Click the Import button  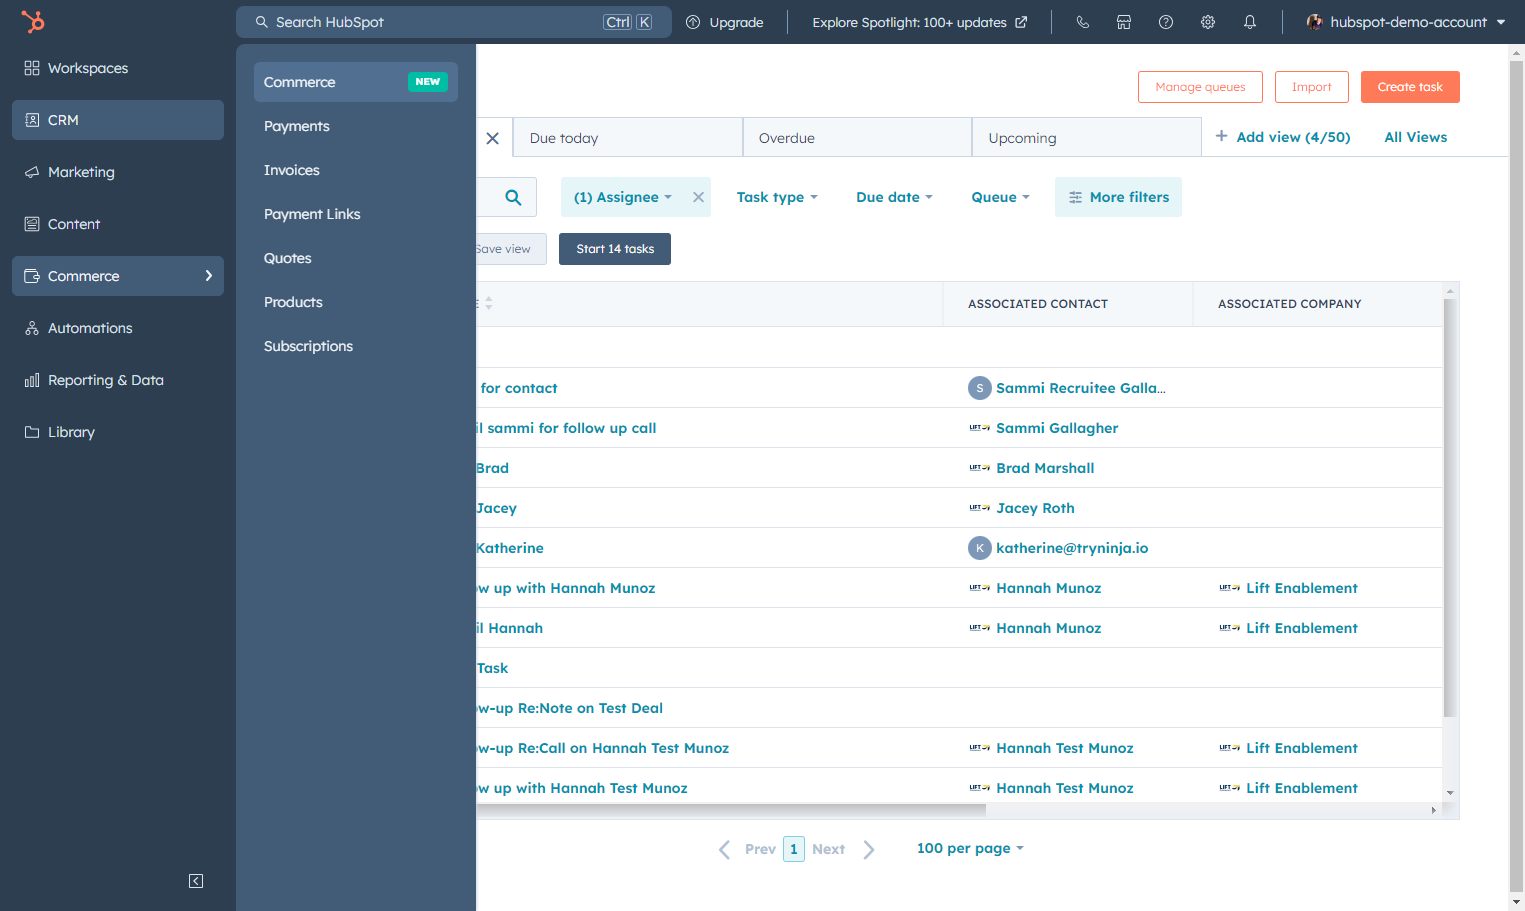click(1311, 87)
